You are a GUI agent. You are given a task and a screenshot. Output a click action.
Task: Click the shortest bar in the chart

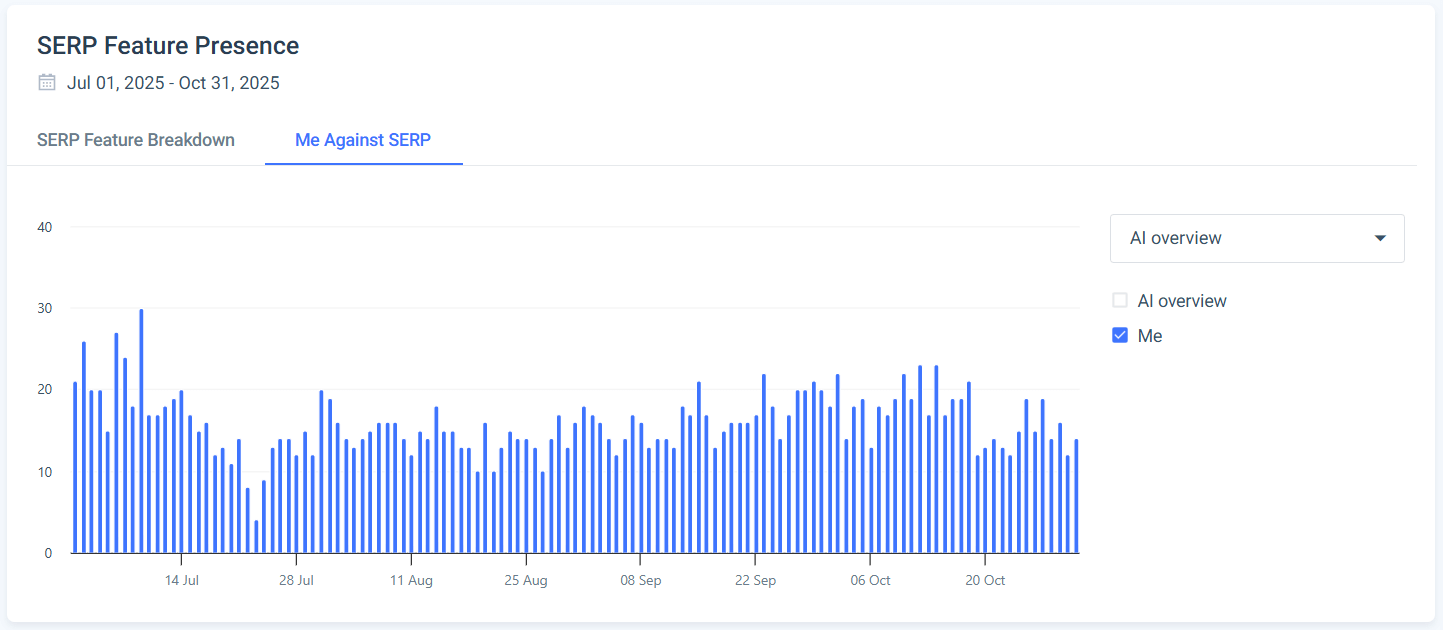click(256, 537)
